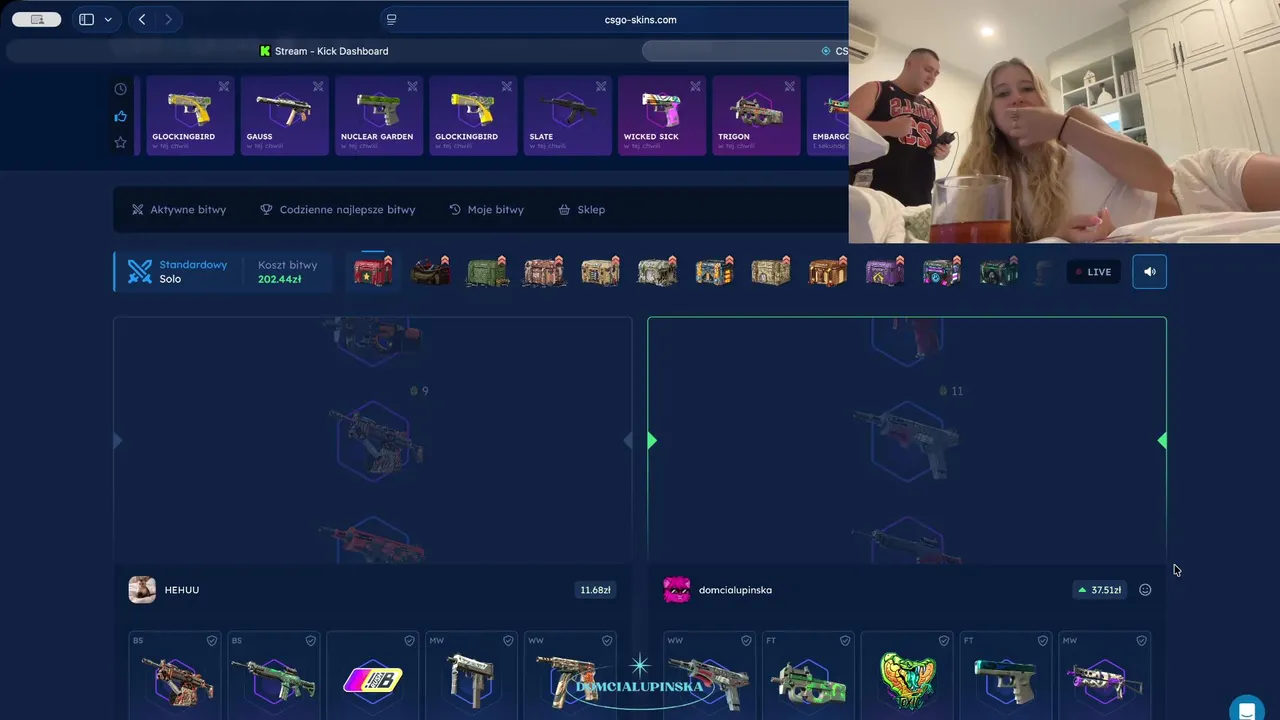
Task: Select the thumbs-up best drops filter
Action: coord(121,116)
